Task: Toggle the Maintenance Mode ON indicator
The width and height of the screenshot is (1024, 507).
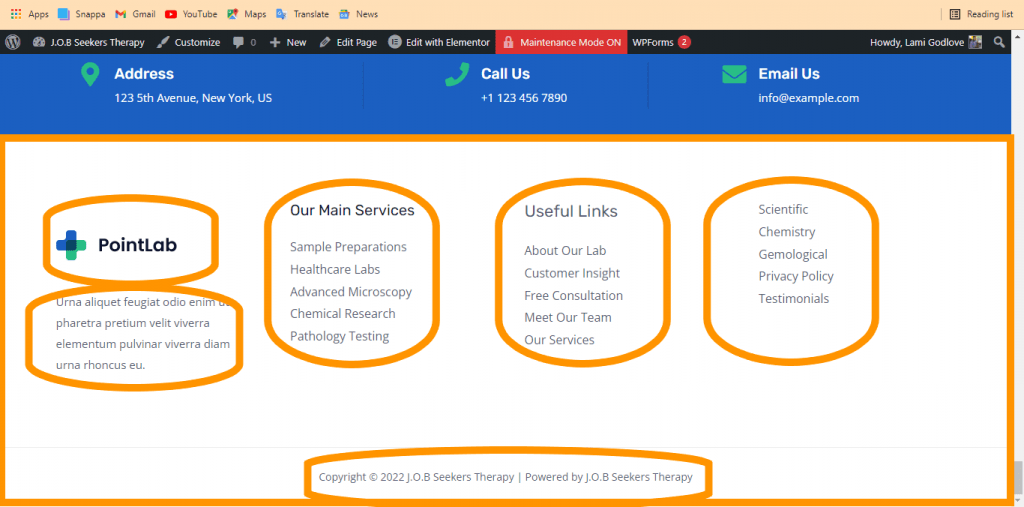Action: 561,42
